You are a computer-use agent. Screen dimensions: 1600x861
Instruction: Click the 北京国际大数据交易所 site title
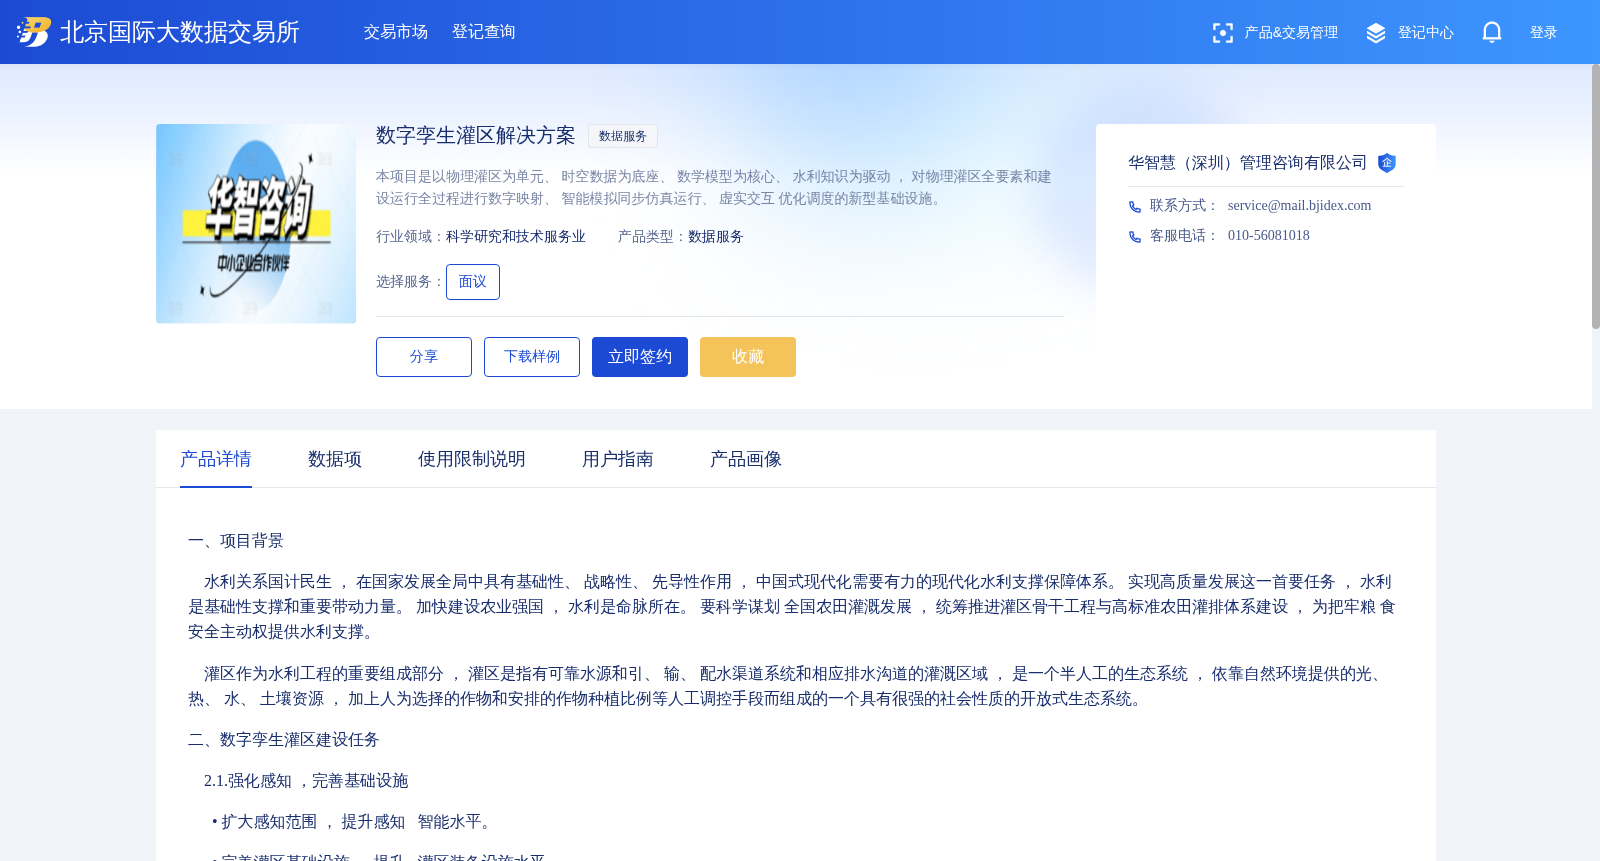180,32
